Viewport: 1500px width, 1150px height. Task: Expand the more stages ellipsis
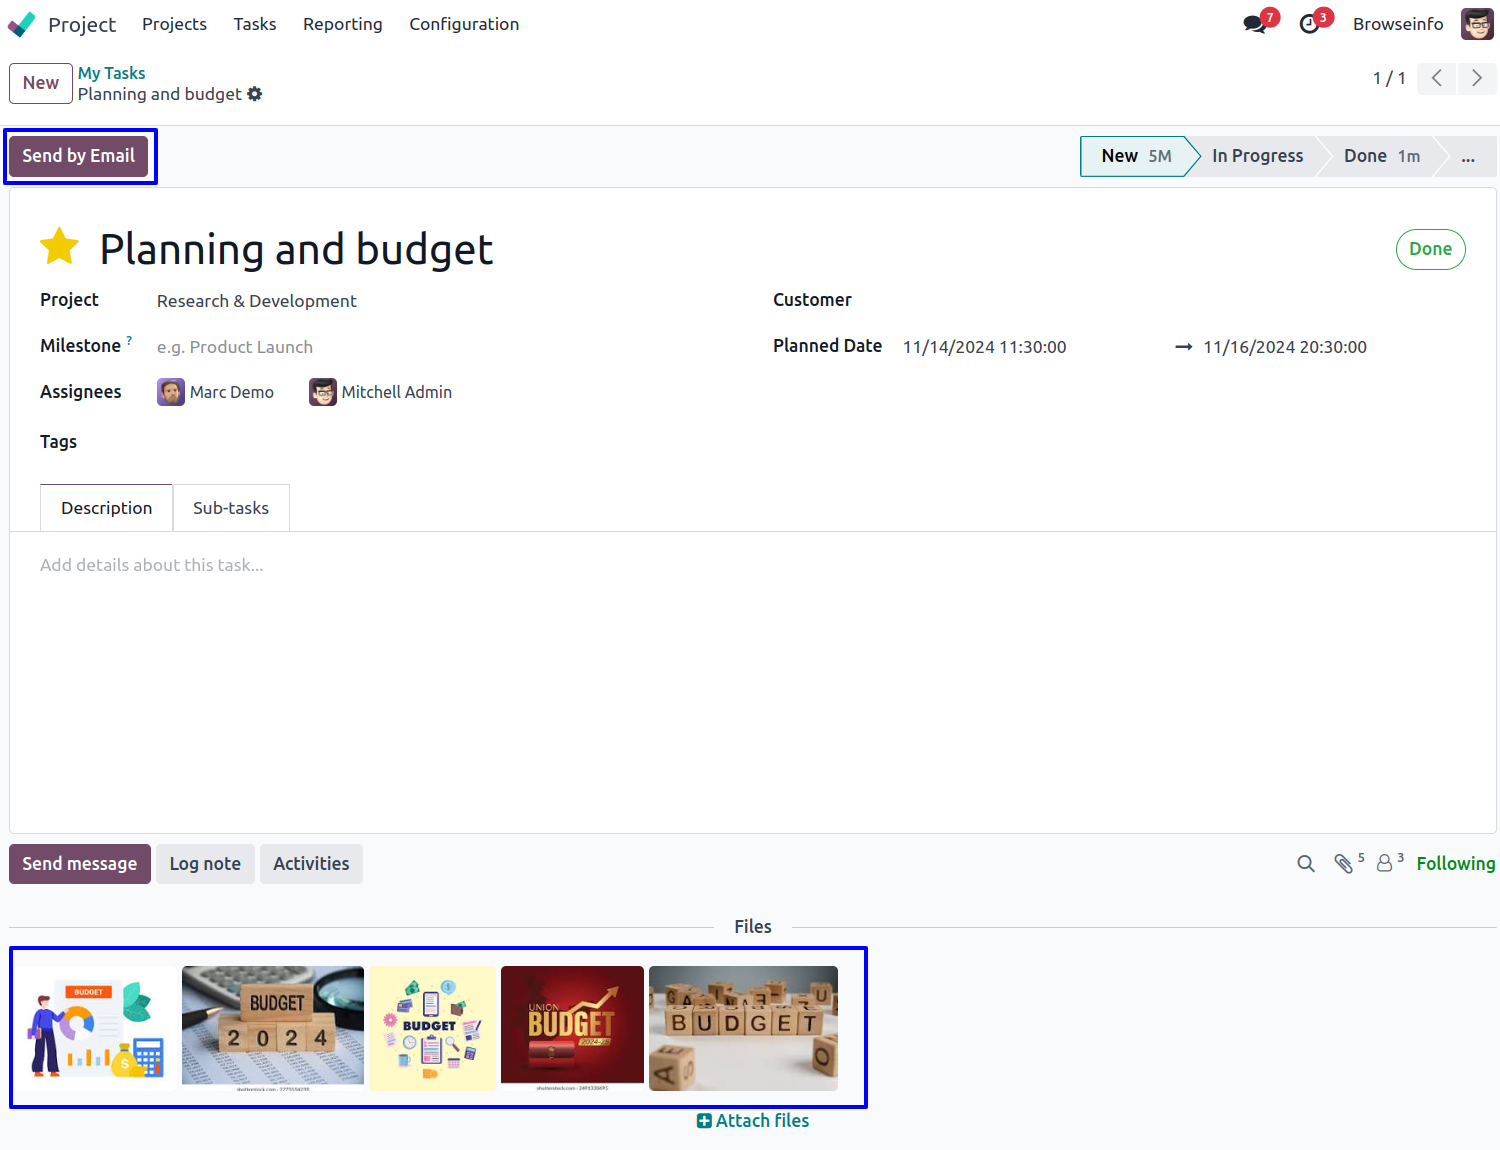(1467, 157)
